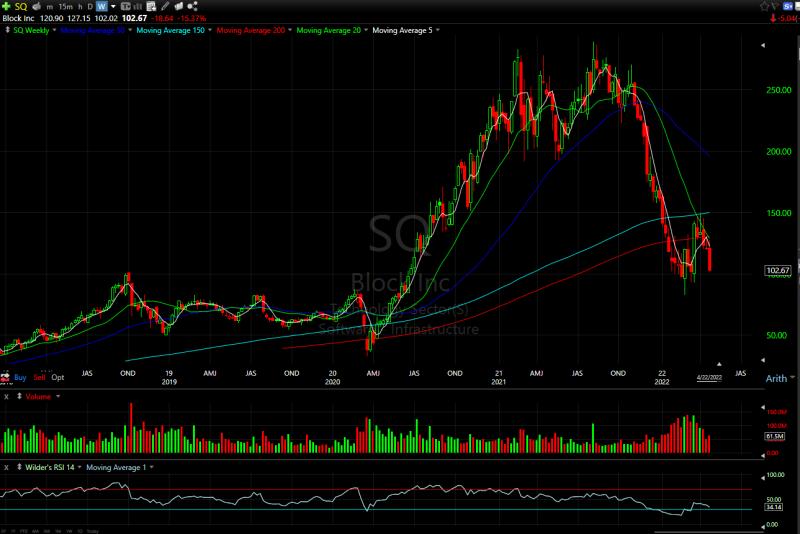Switch to the 15m timeframe
This screenshot has width=800, height=534.
[65, 7]
